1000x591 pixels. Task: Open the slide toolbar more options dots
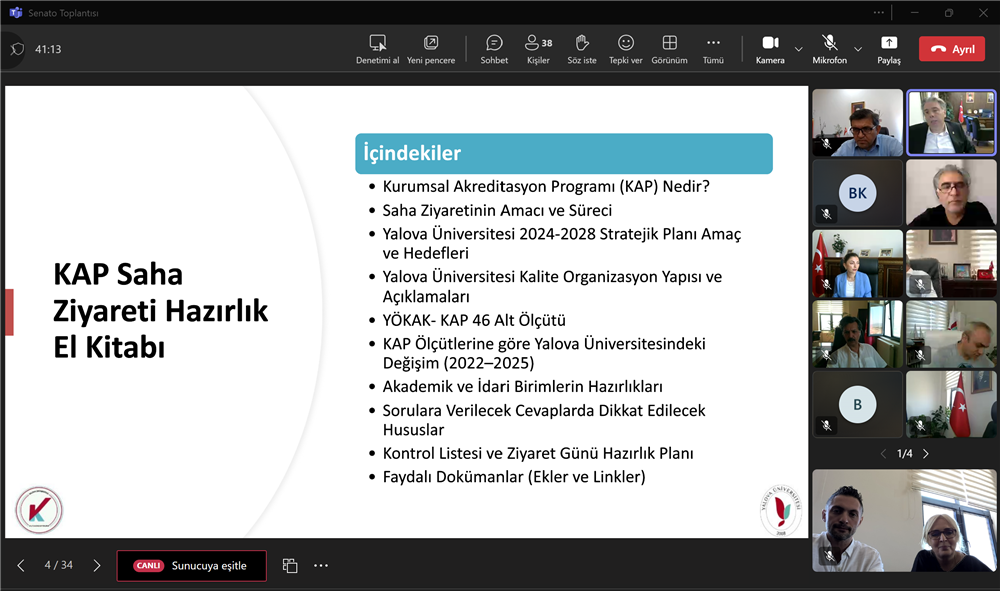pos(321,565)
